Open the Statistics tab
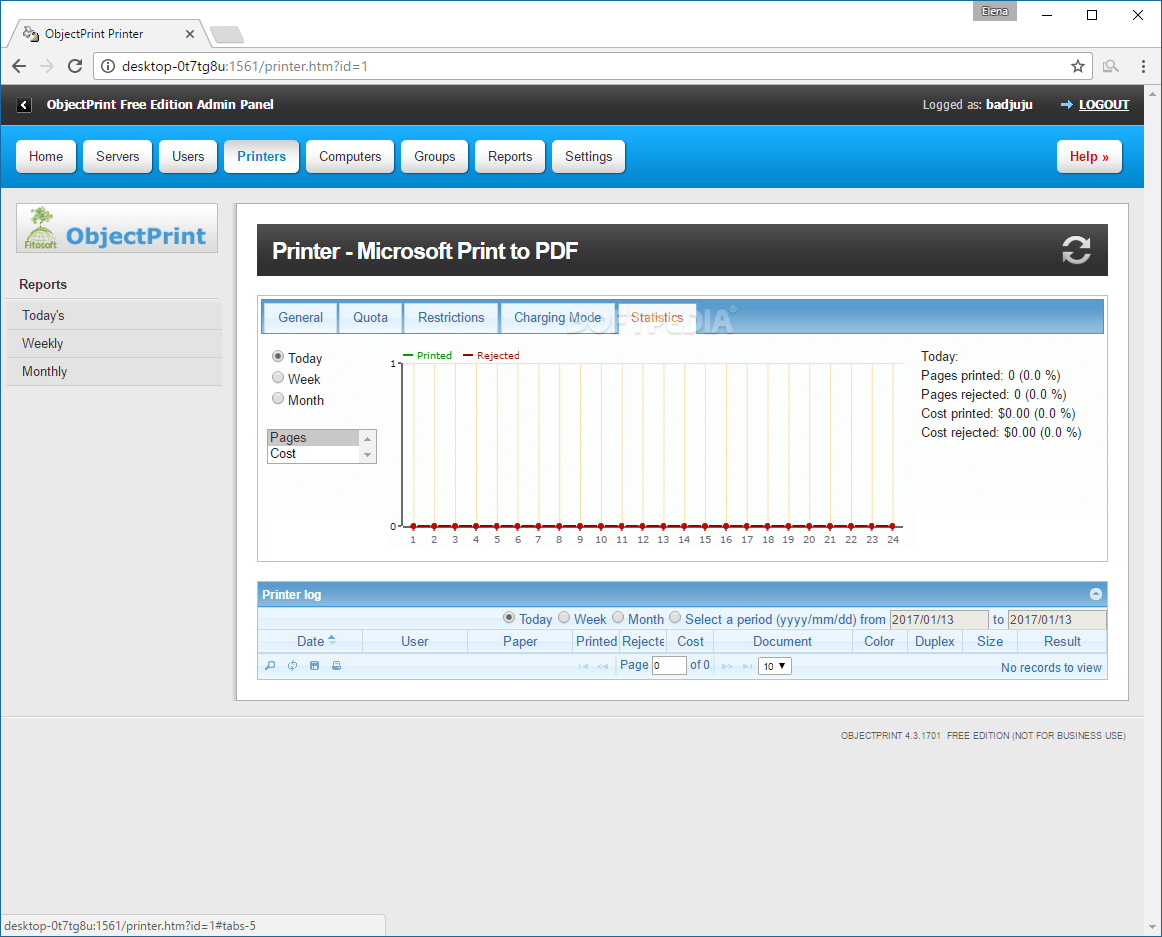This screenshot has height=937, width=1162. tap(657, 318)
